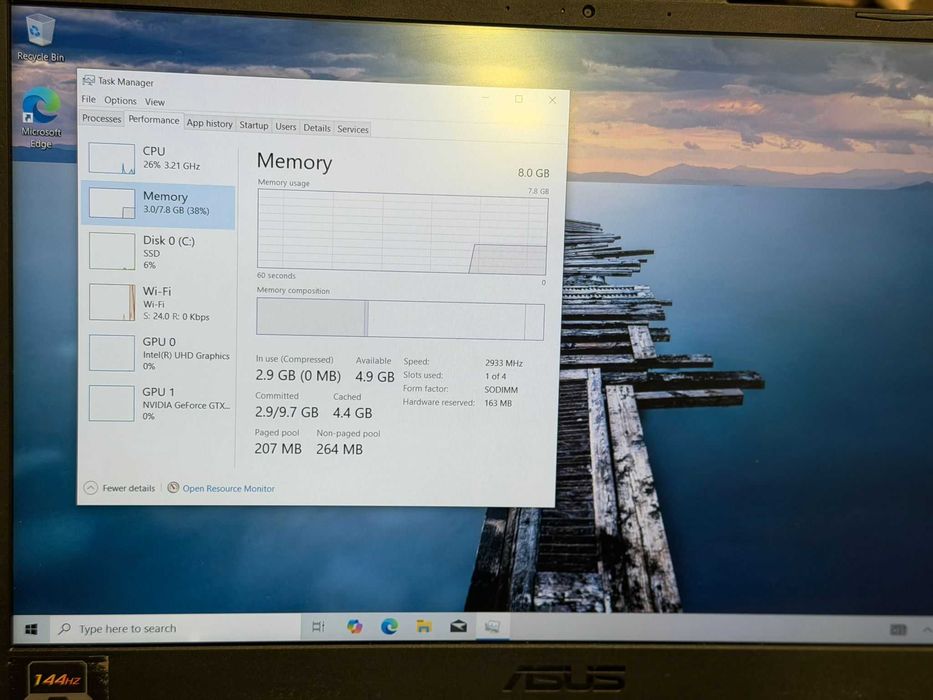The image size is (933, 700).
Task: Click the taskbar search box
Action: (x=176, y=629)
